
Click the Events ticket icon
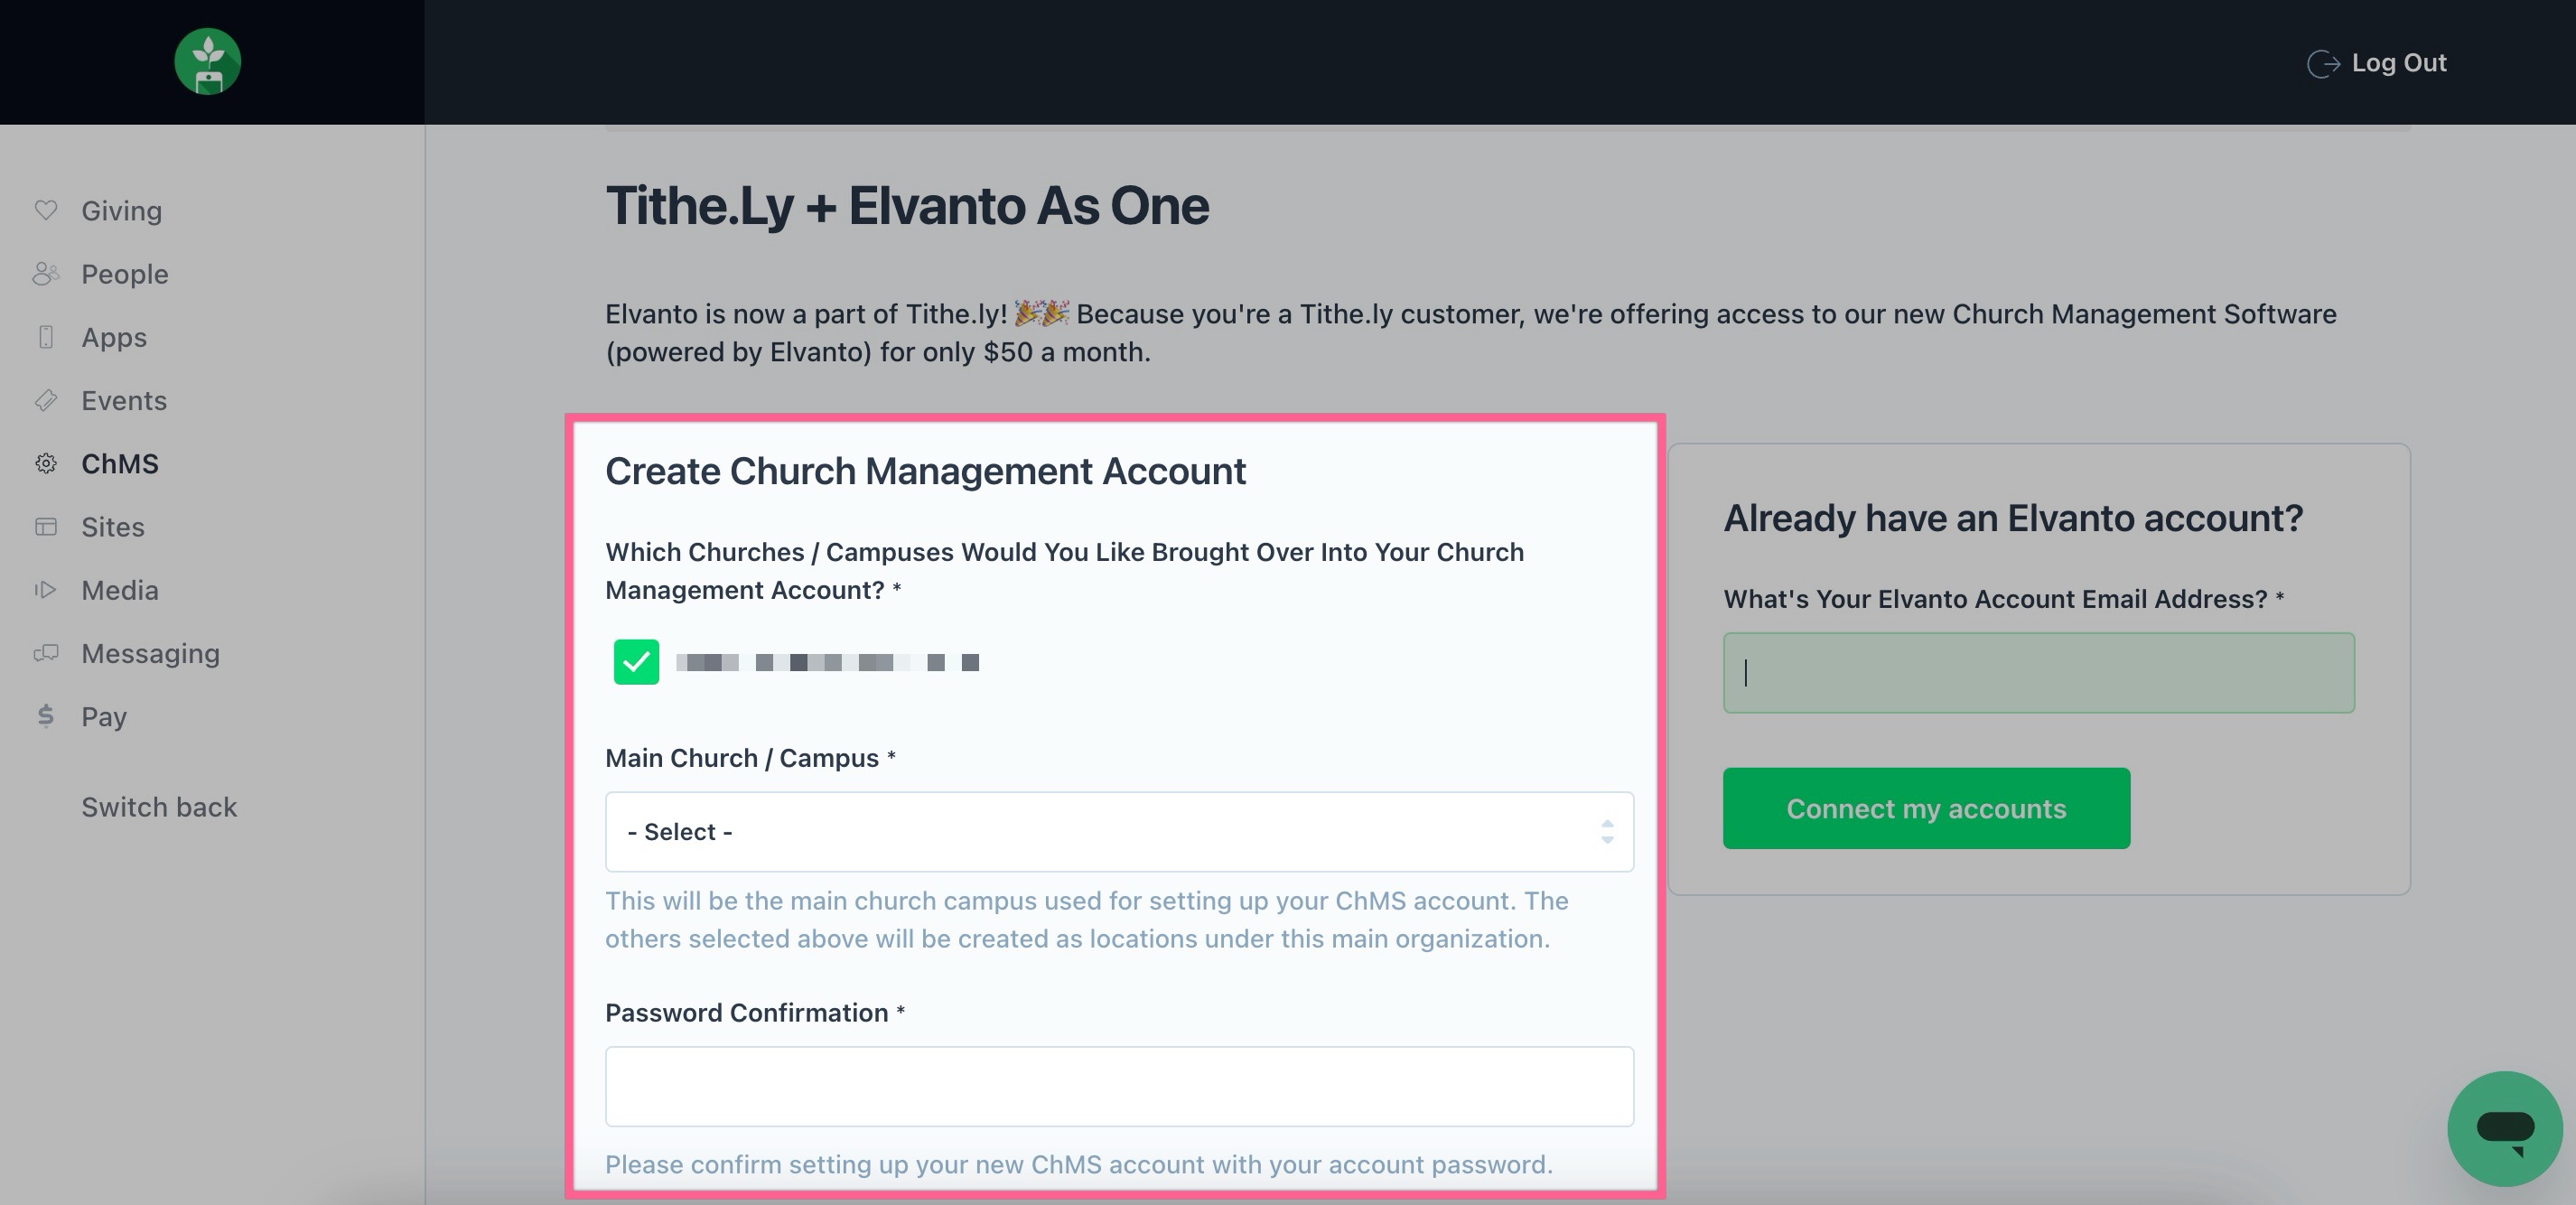pyautogui.click(x=46, y=400)
